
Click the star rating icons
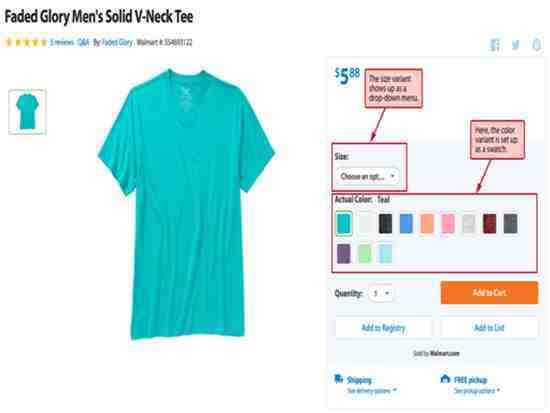[x=26, y=42]
